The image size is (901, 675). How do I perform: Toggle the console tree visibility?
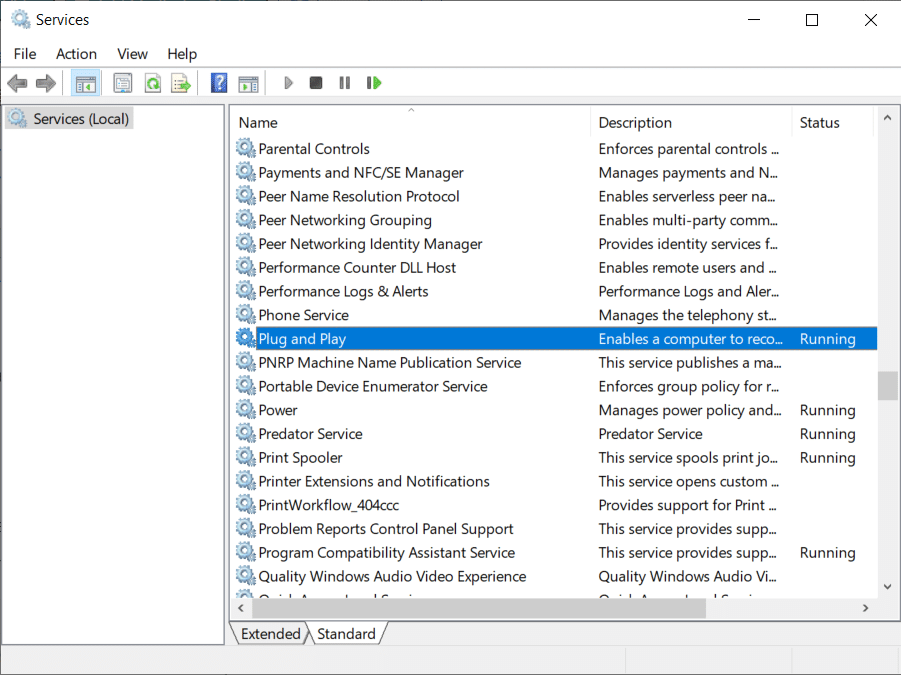pyautogui.click(x=86, y=82)
